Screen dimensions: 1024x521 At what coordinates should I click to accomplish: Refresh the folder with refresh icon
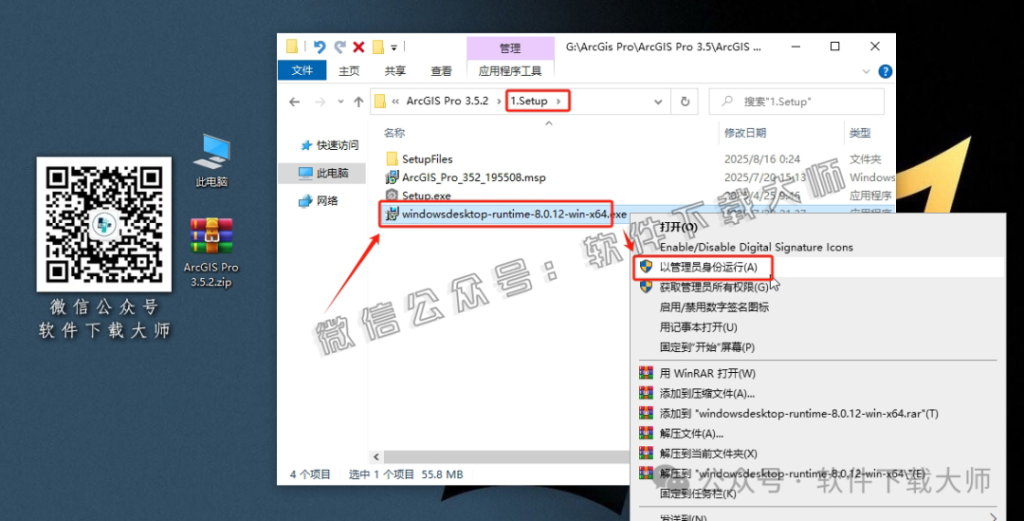(685, 101)
